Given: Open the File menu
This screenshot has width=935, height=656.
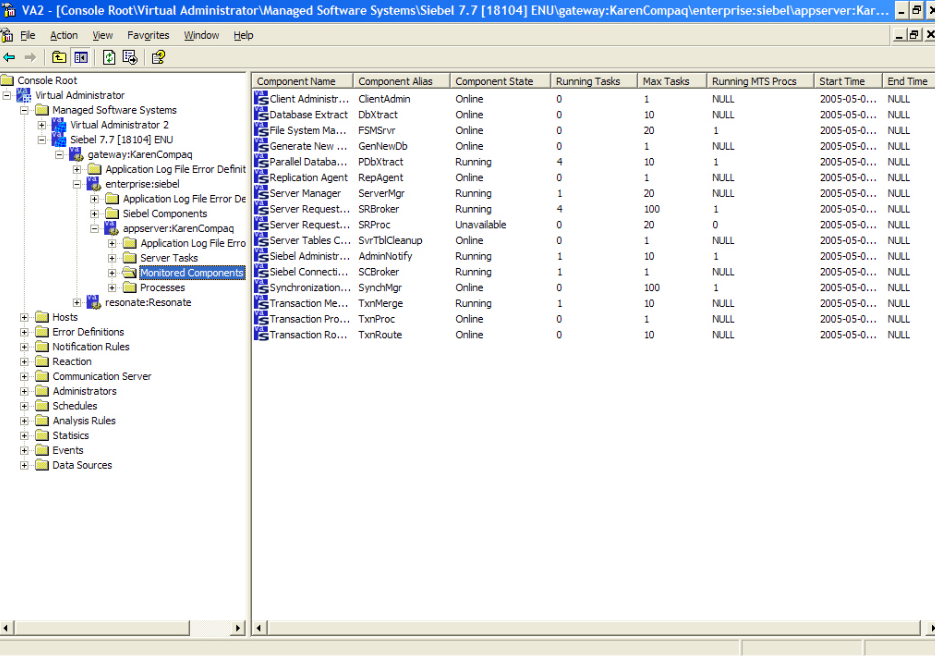Looking at the screenshot, I should point(28,36).
